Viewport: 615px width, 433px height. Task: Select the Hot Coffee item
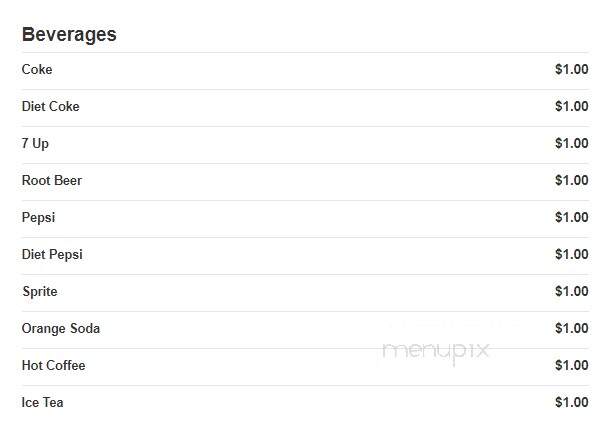point(53,366)
